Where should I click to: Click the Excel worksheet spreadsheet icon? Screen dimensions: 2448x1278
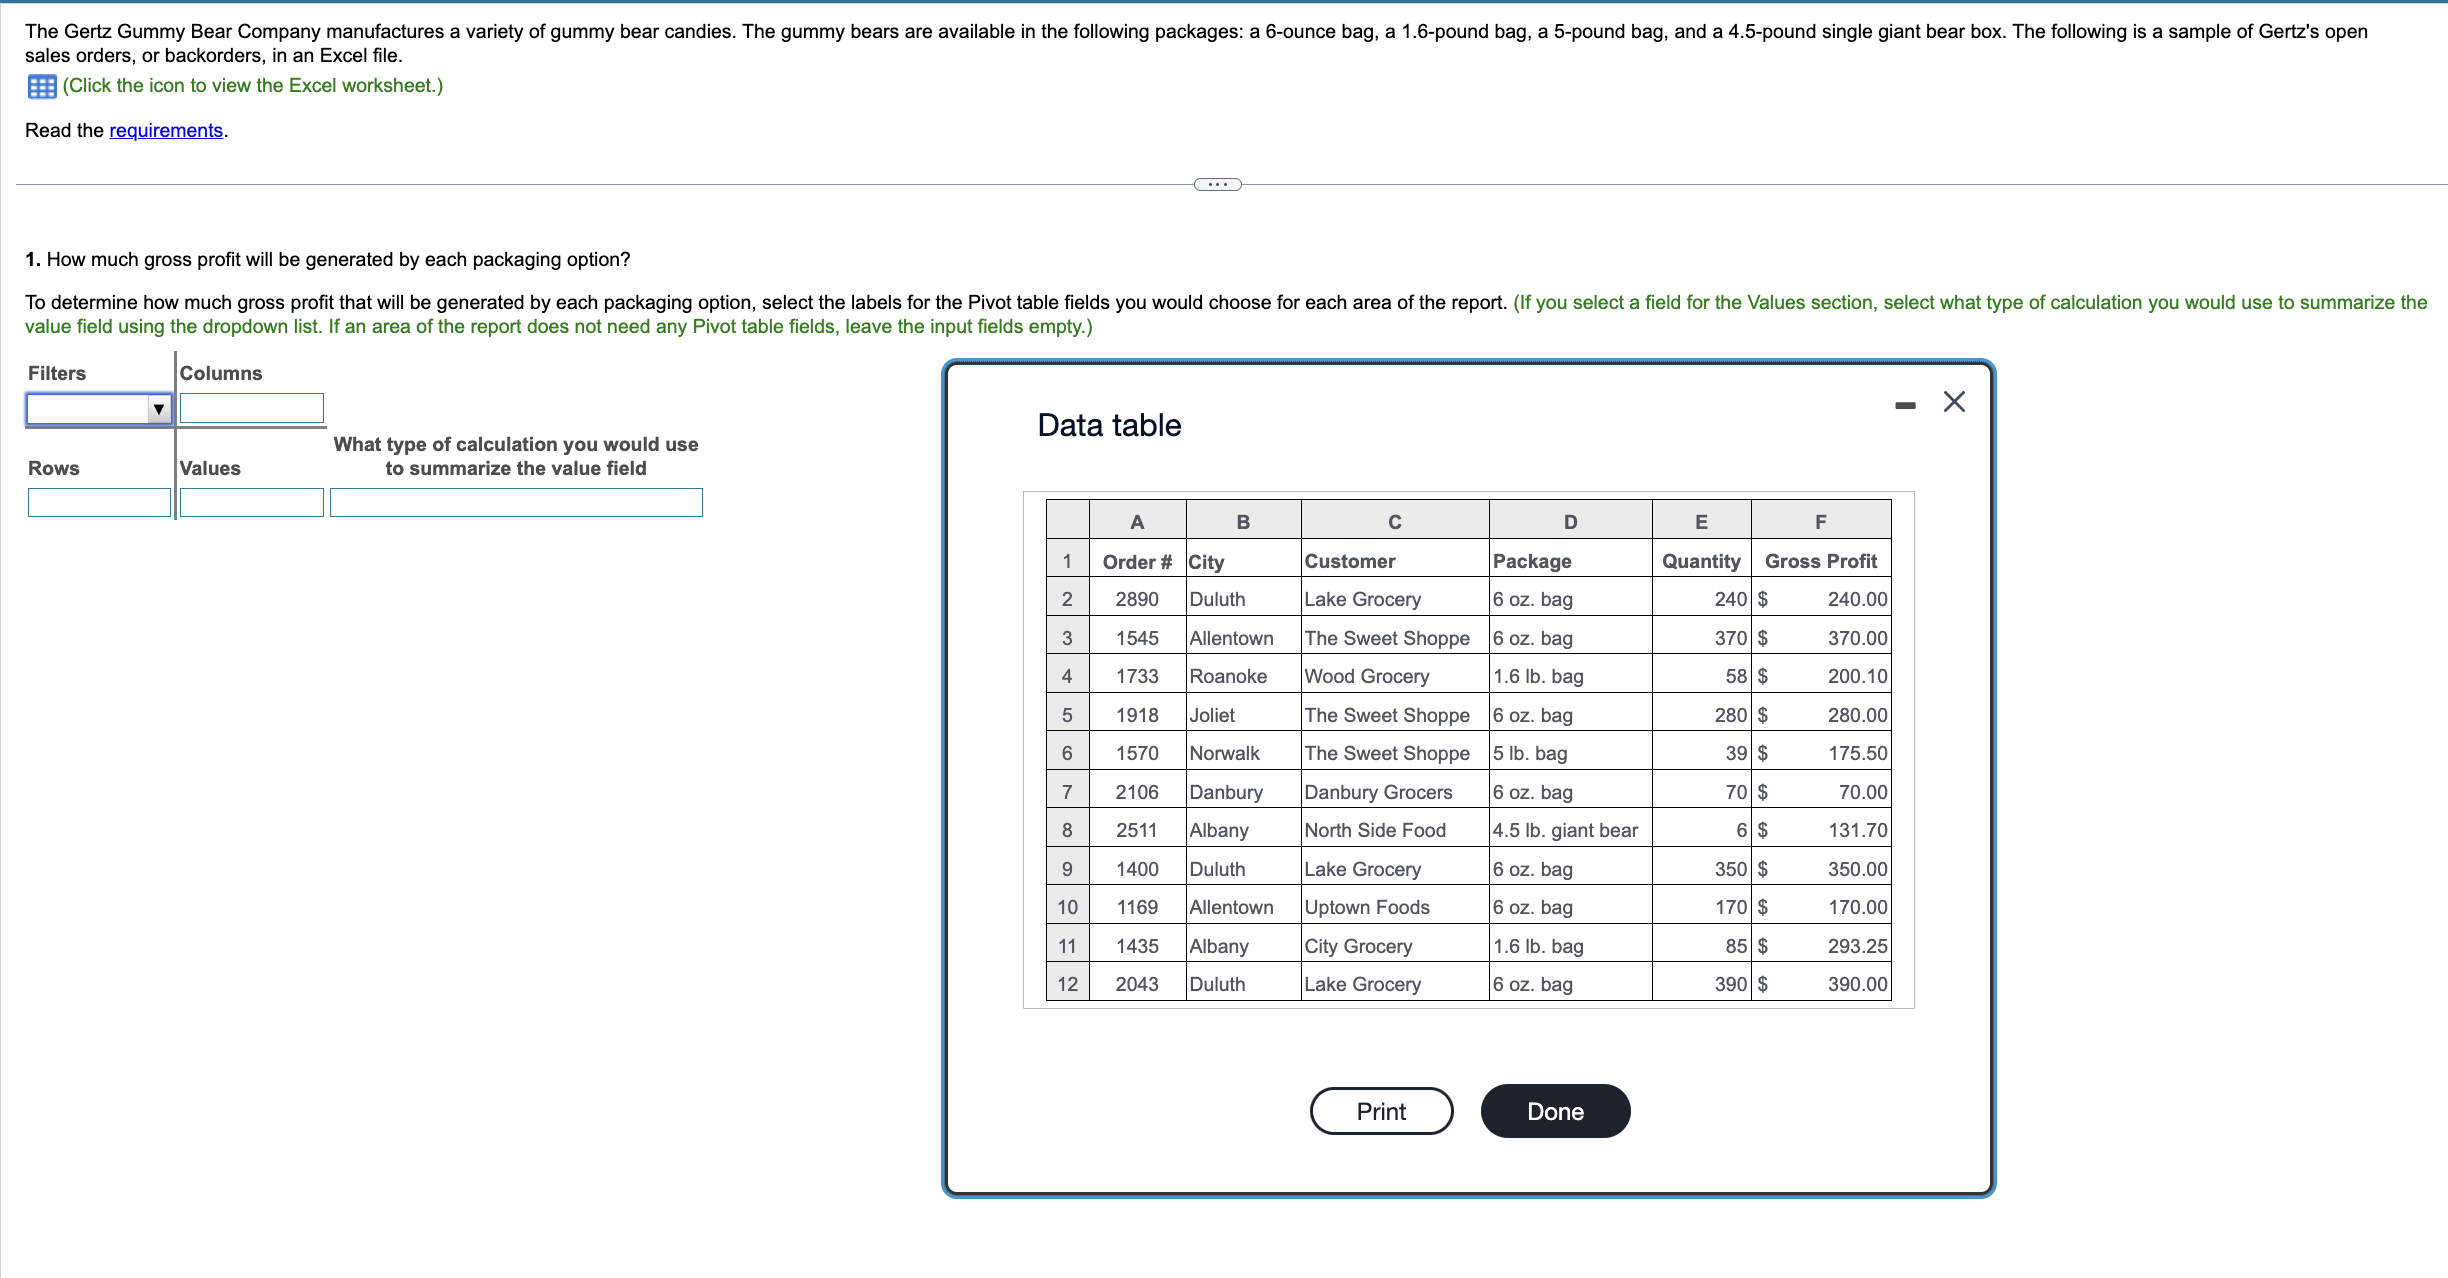point(40,86)
